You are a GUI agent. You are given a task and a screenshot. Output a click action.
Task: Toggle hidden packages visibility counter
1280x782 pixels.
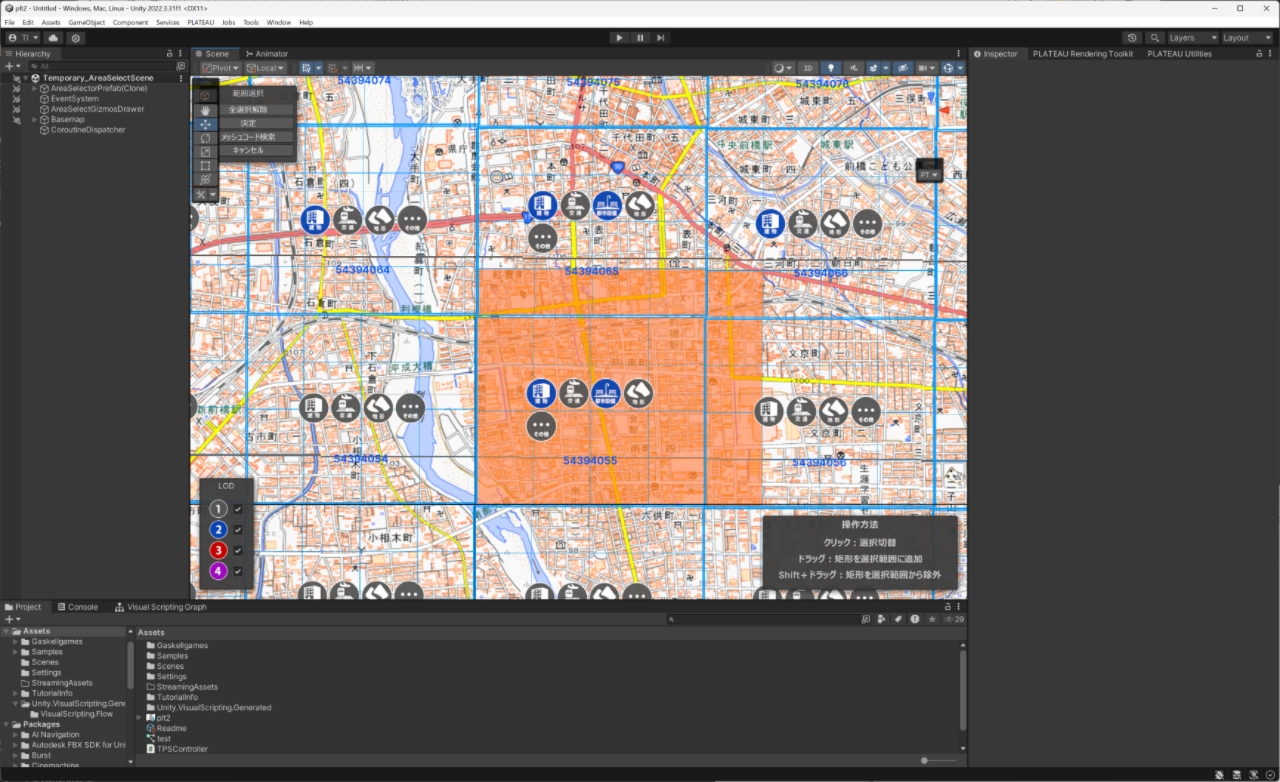coord(954,619)
